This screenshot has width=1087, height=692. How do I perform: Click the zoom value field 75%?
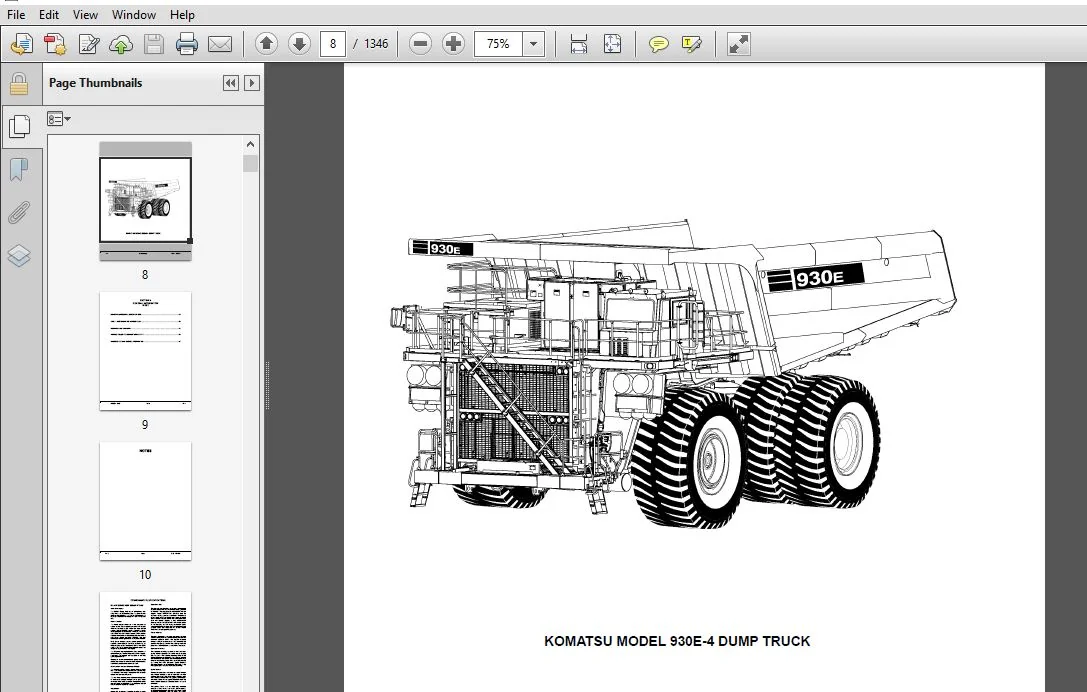tap(498, 44)
